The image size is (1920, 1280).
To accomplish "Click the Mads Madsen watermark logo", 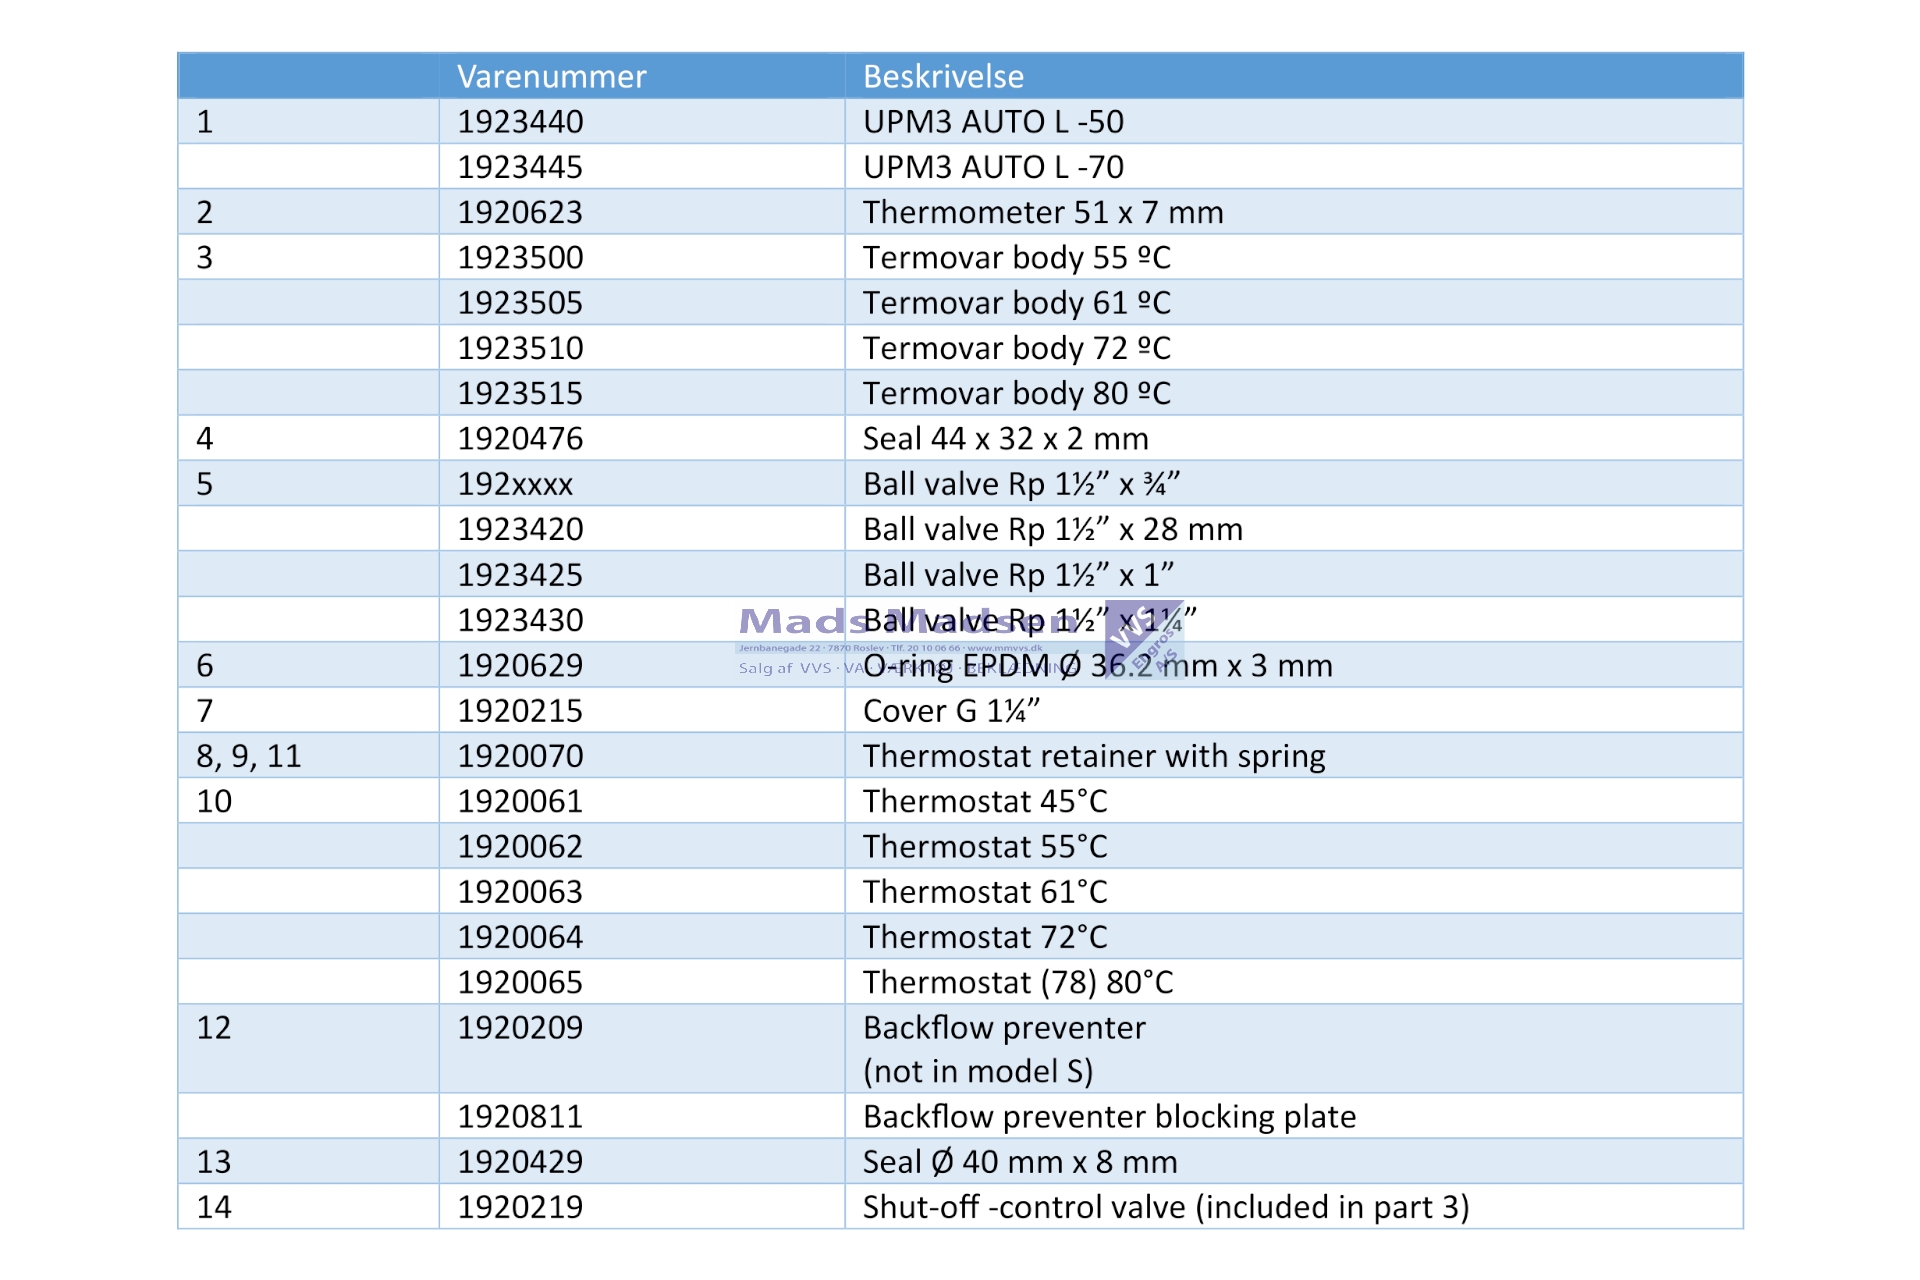I will coord(800,622).
